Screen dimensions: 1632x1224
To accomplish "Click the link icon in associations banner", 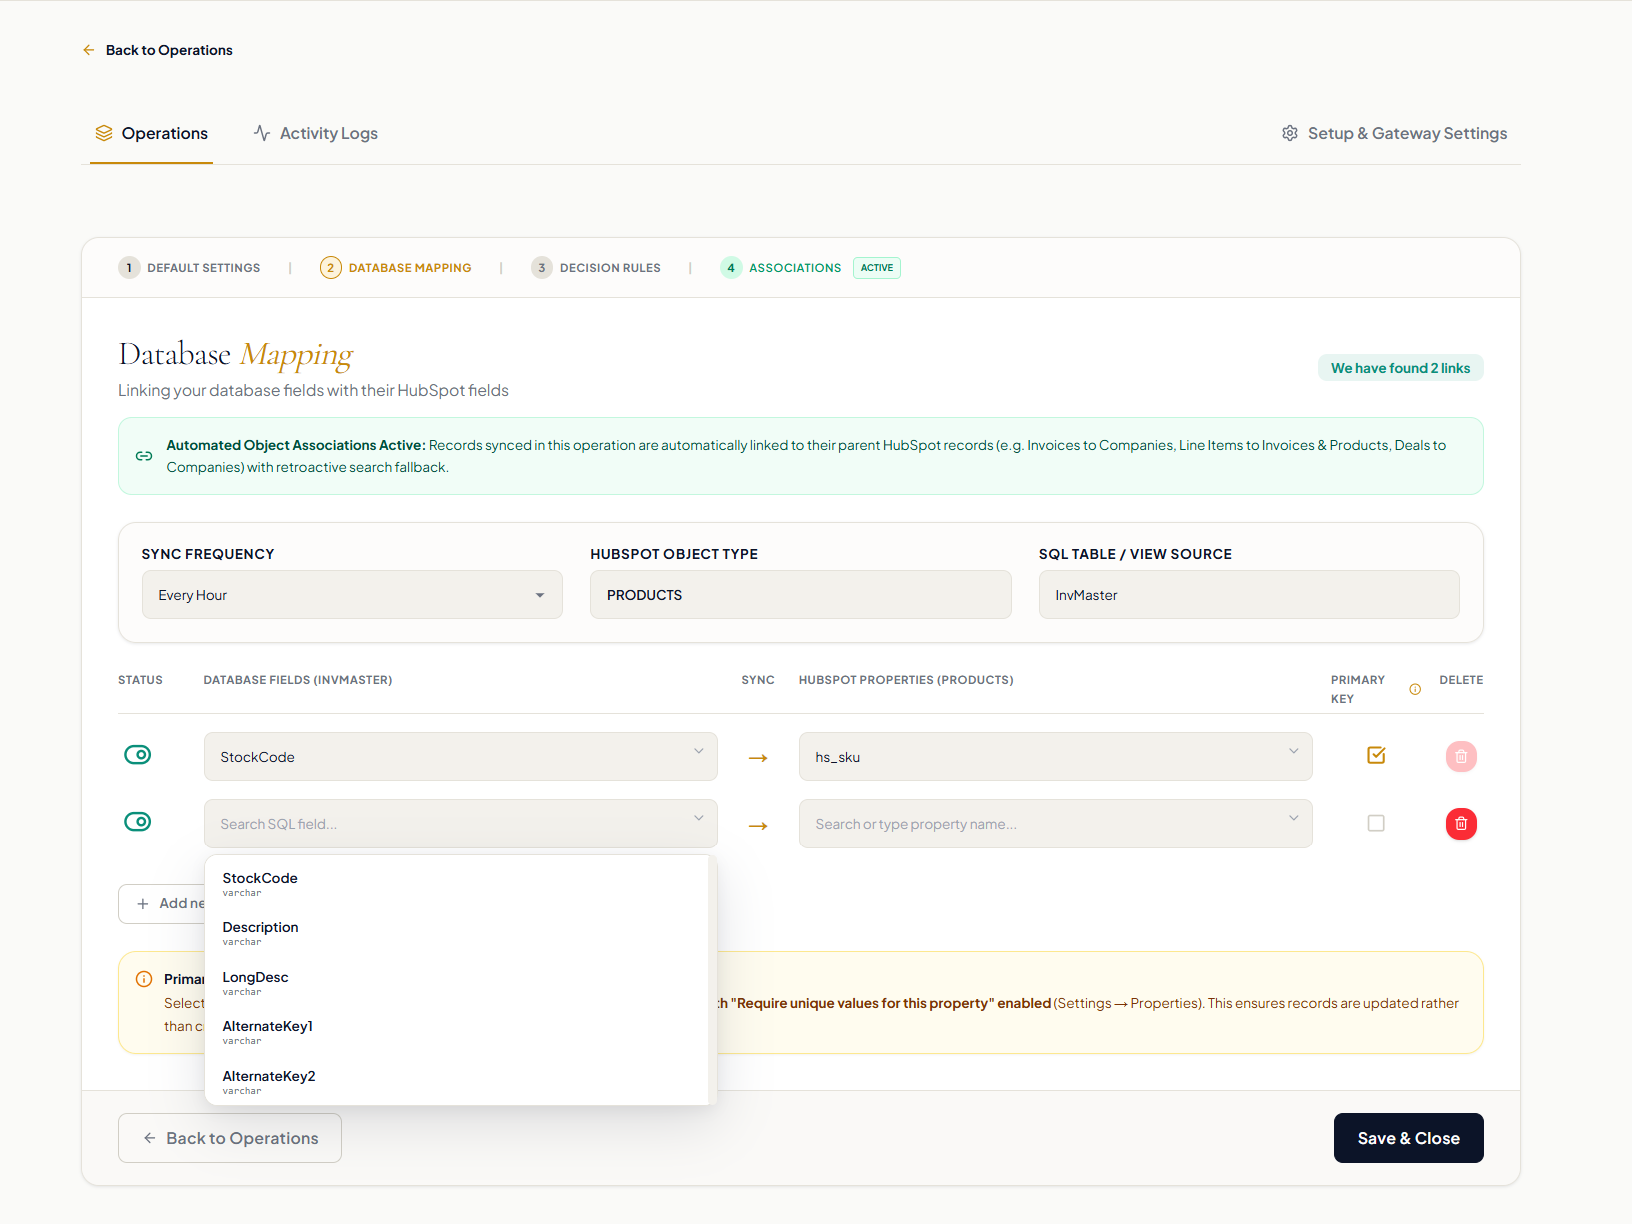I will click(144, 456).
